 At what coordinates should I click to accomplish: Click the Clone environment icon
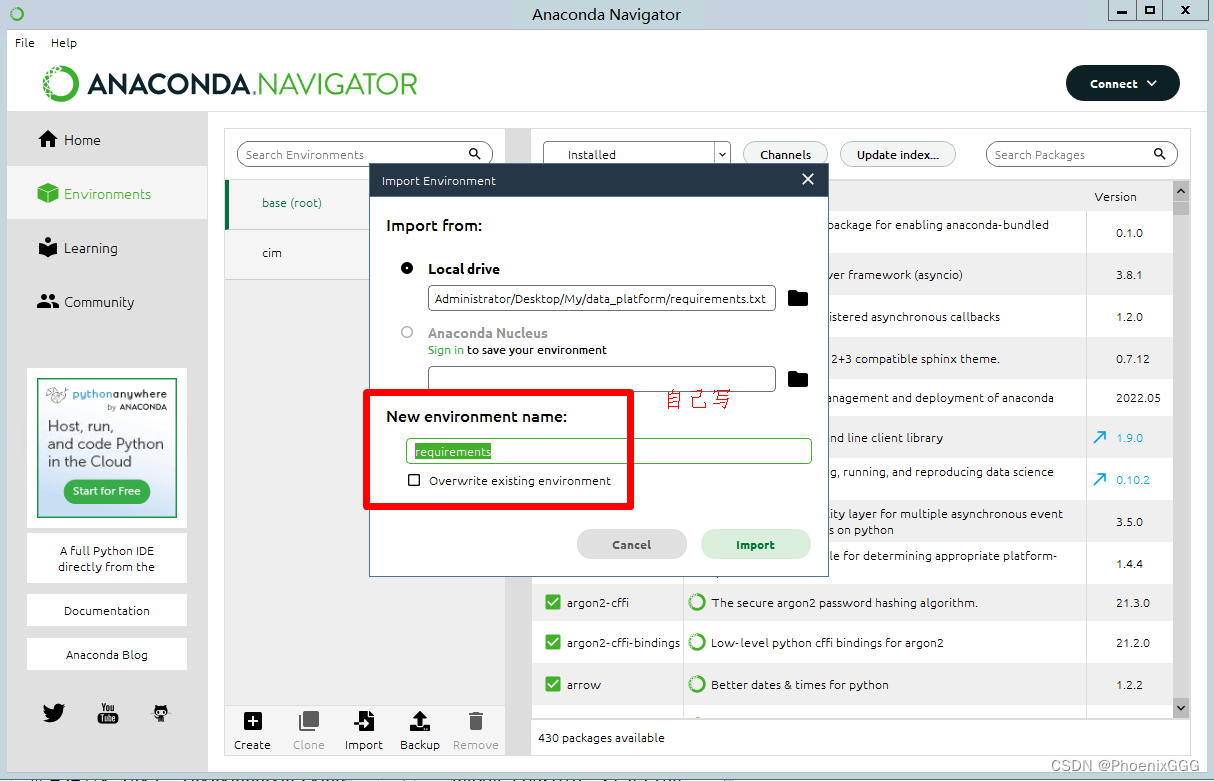pyautogui.click(x=309, y=721)
